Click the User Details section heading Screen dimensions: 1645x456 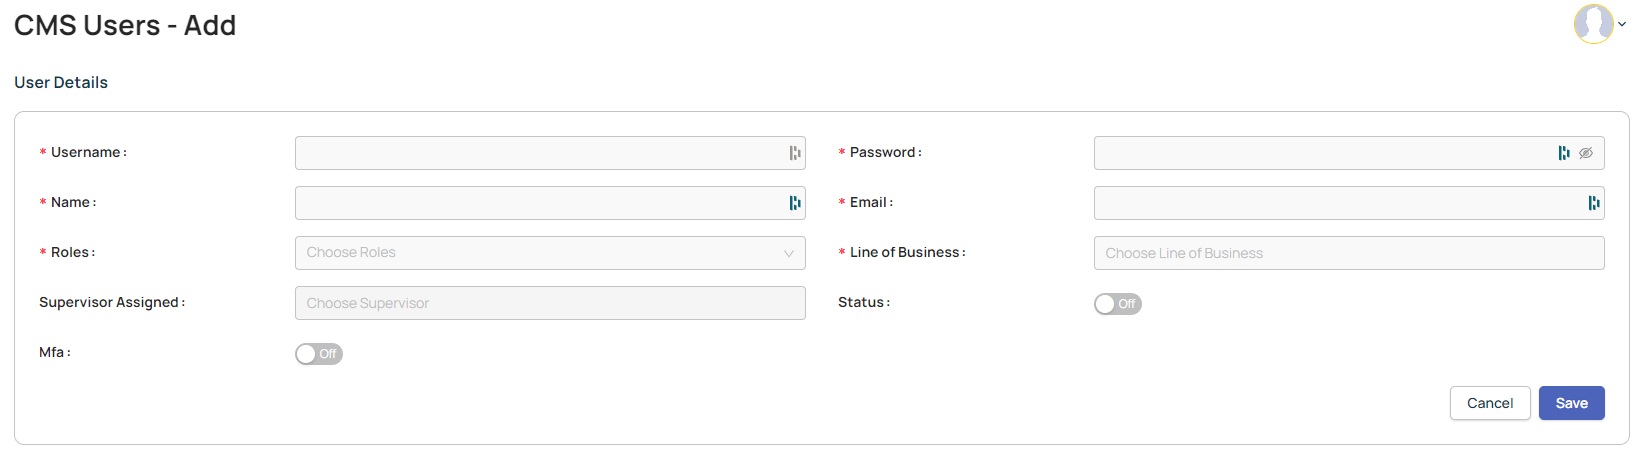(61, 83)
